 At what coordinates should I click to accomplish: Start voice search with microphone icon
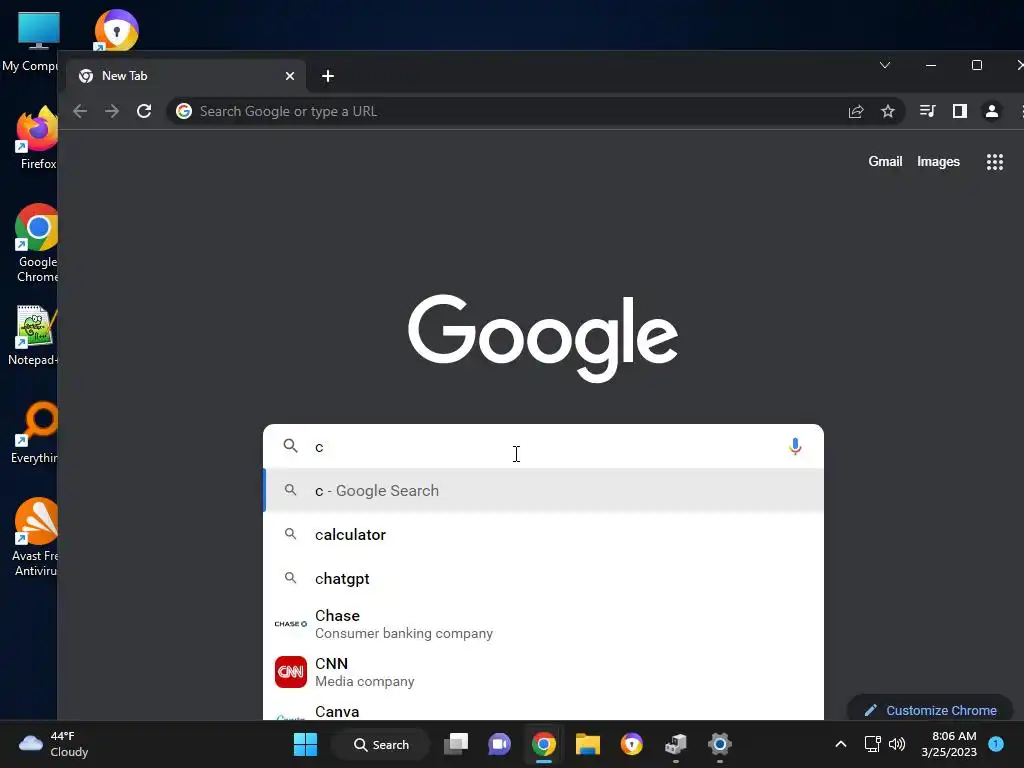click(x=795, y=447)
